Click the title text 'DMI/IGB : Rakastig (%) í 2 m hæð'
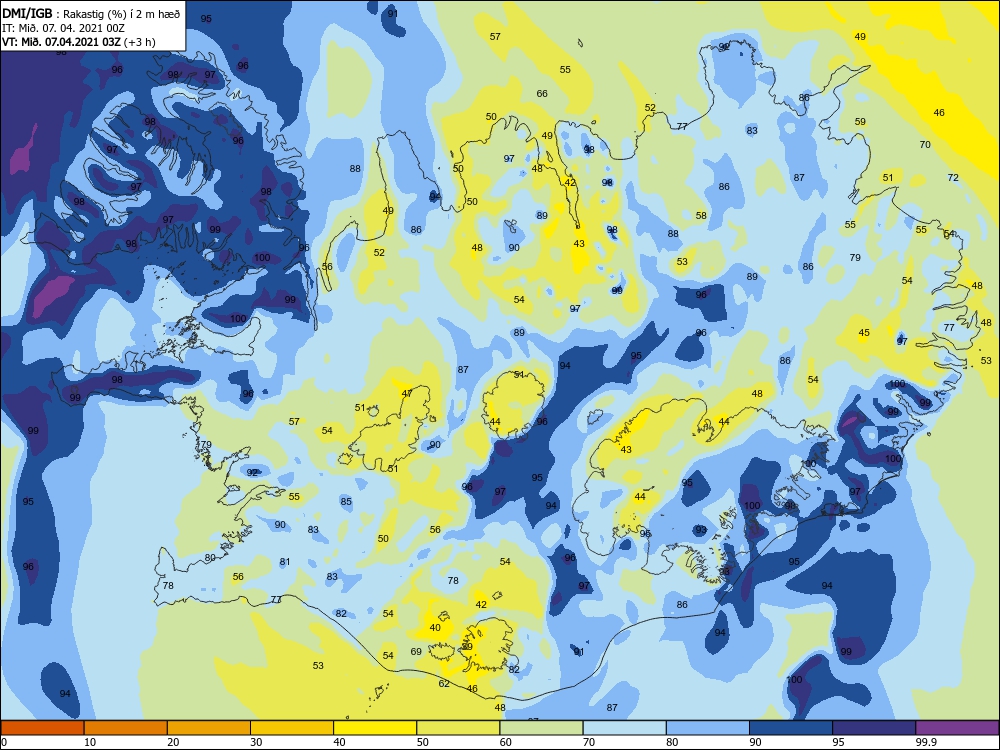 (92, 14)
